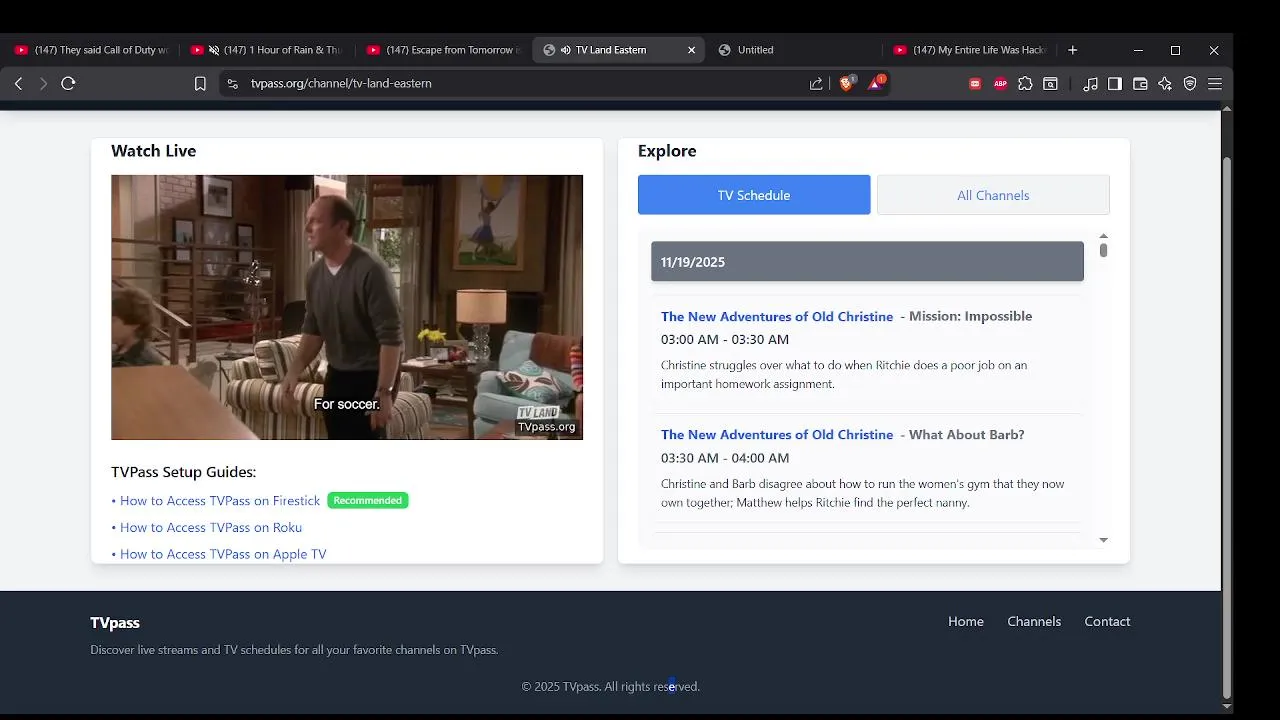Screen dimensions: 1280x720
Task: Open the Adblock Plus ABP extension
Action: coord(1000,84)
